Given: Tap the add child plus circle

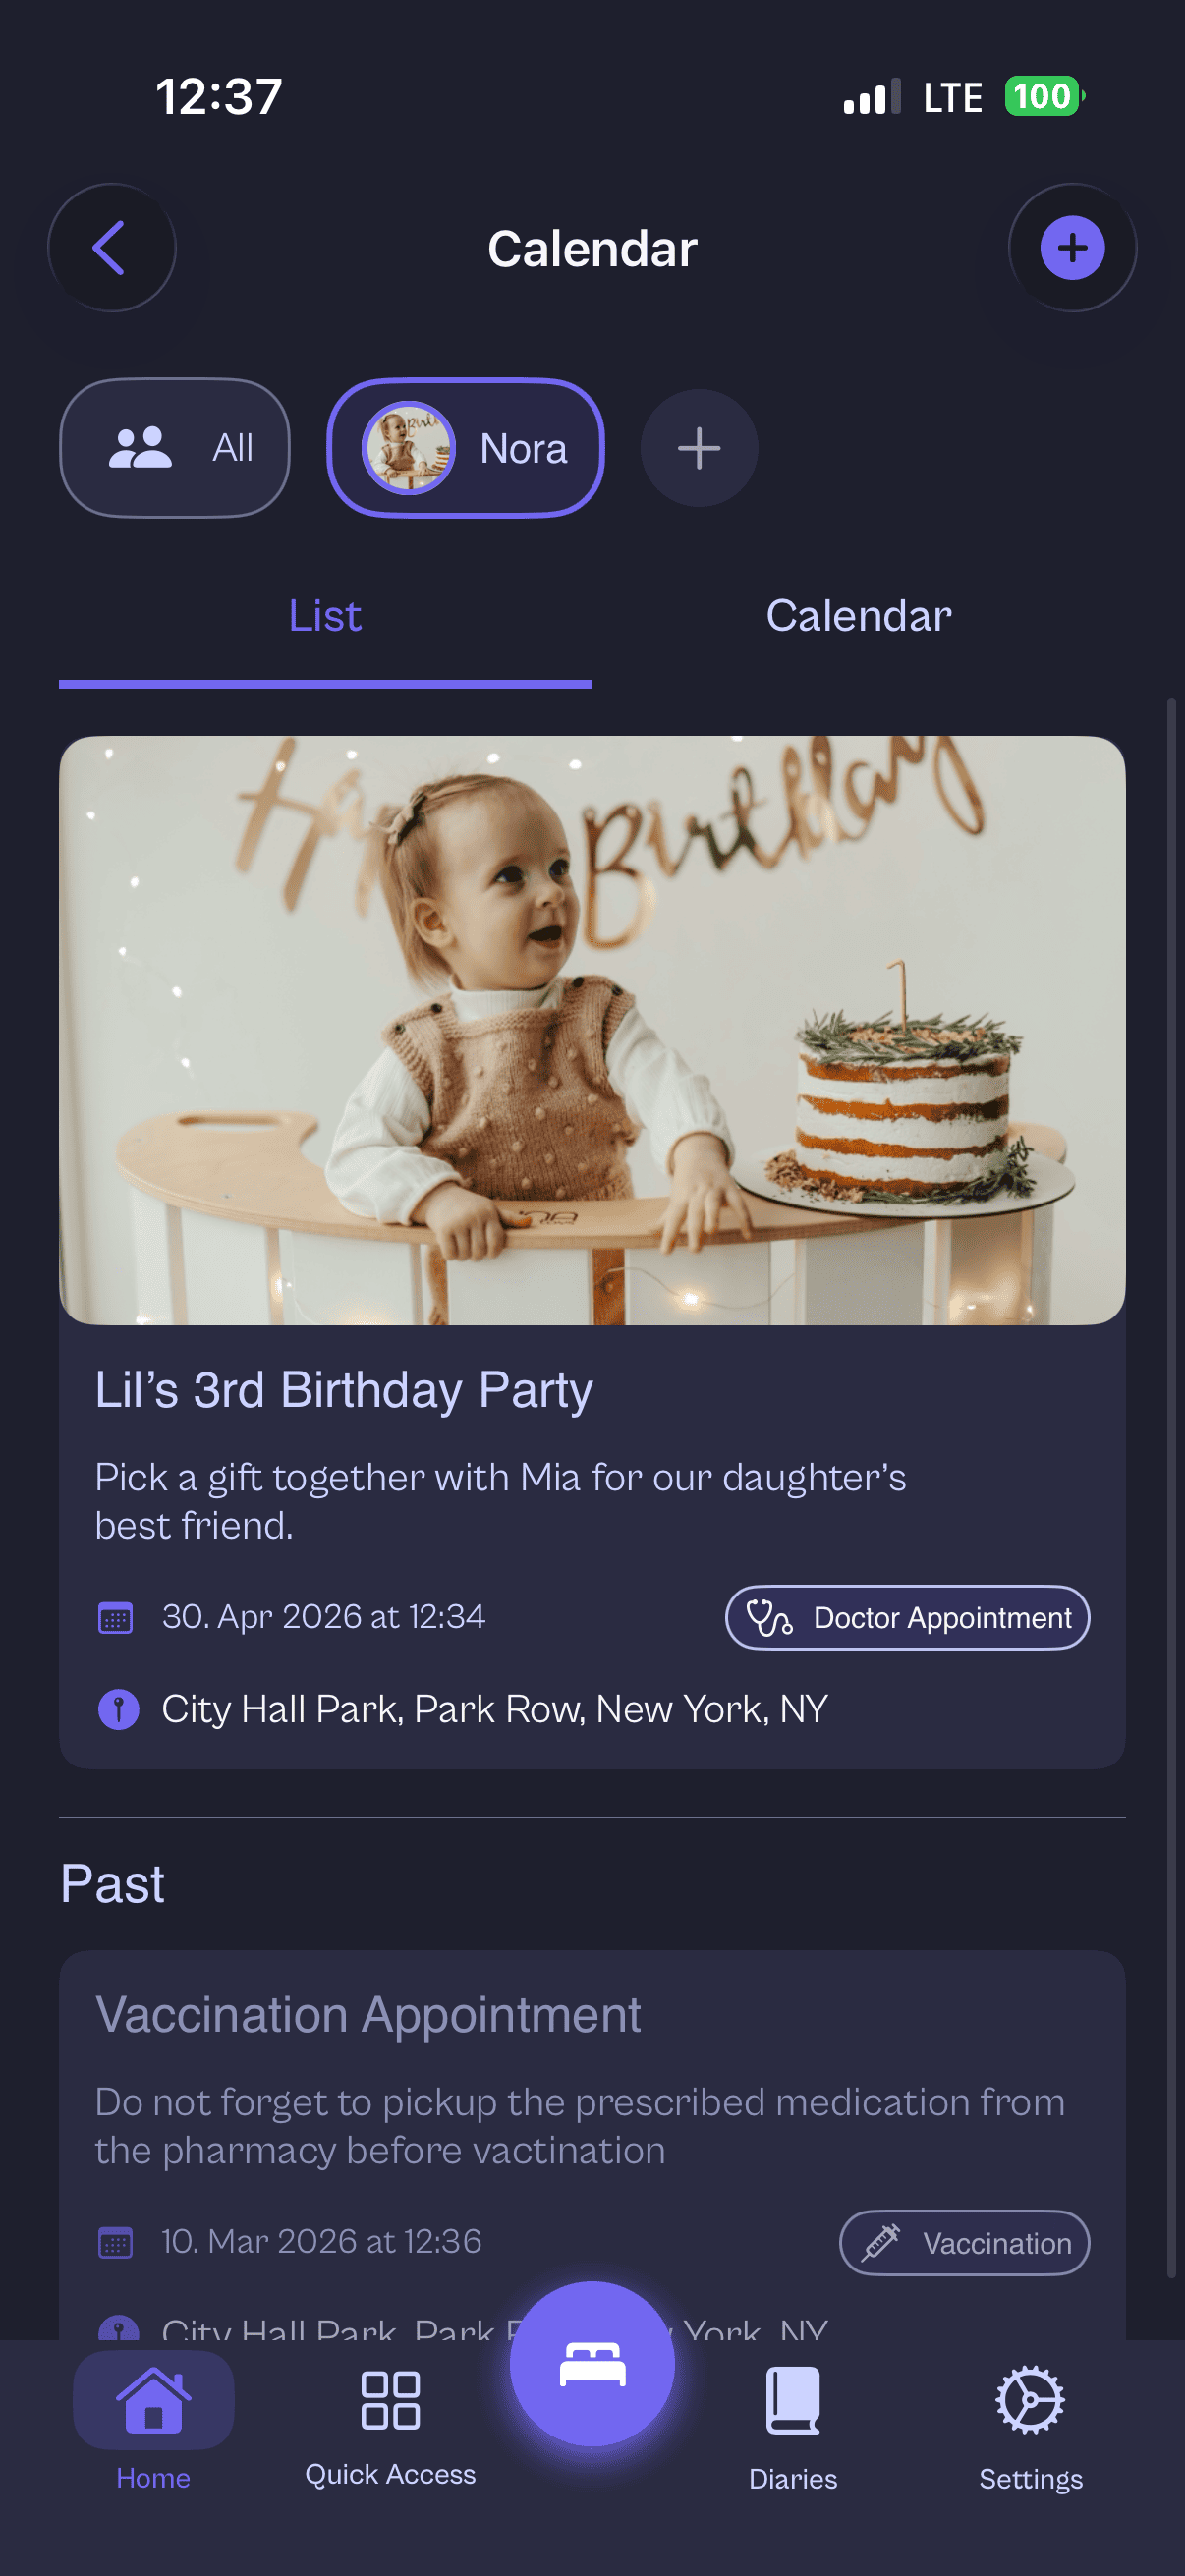Looking at the screenshot, I should tap(698, 448).
